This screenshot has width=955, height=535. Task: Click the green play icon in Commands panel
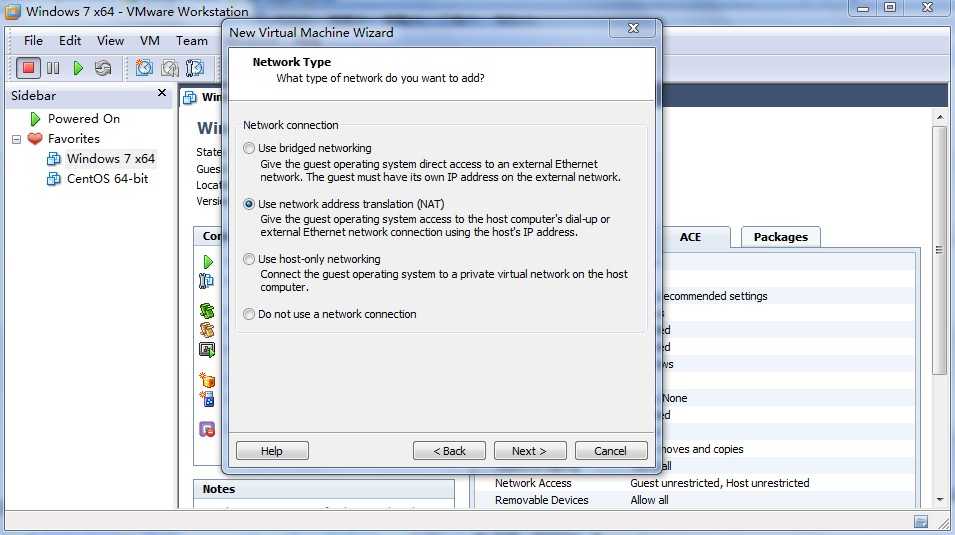208,262
